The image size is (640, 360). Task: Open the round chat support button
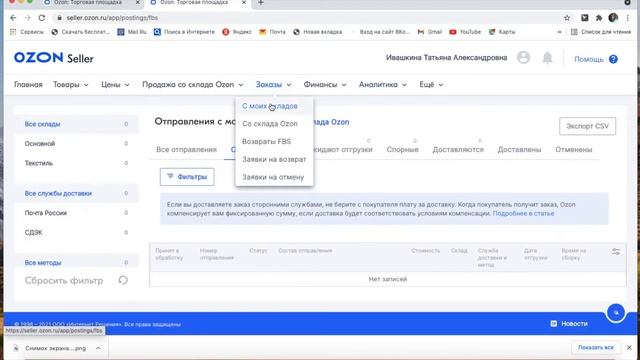[x=616, y=313]
